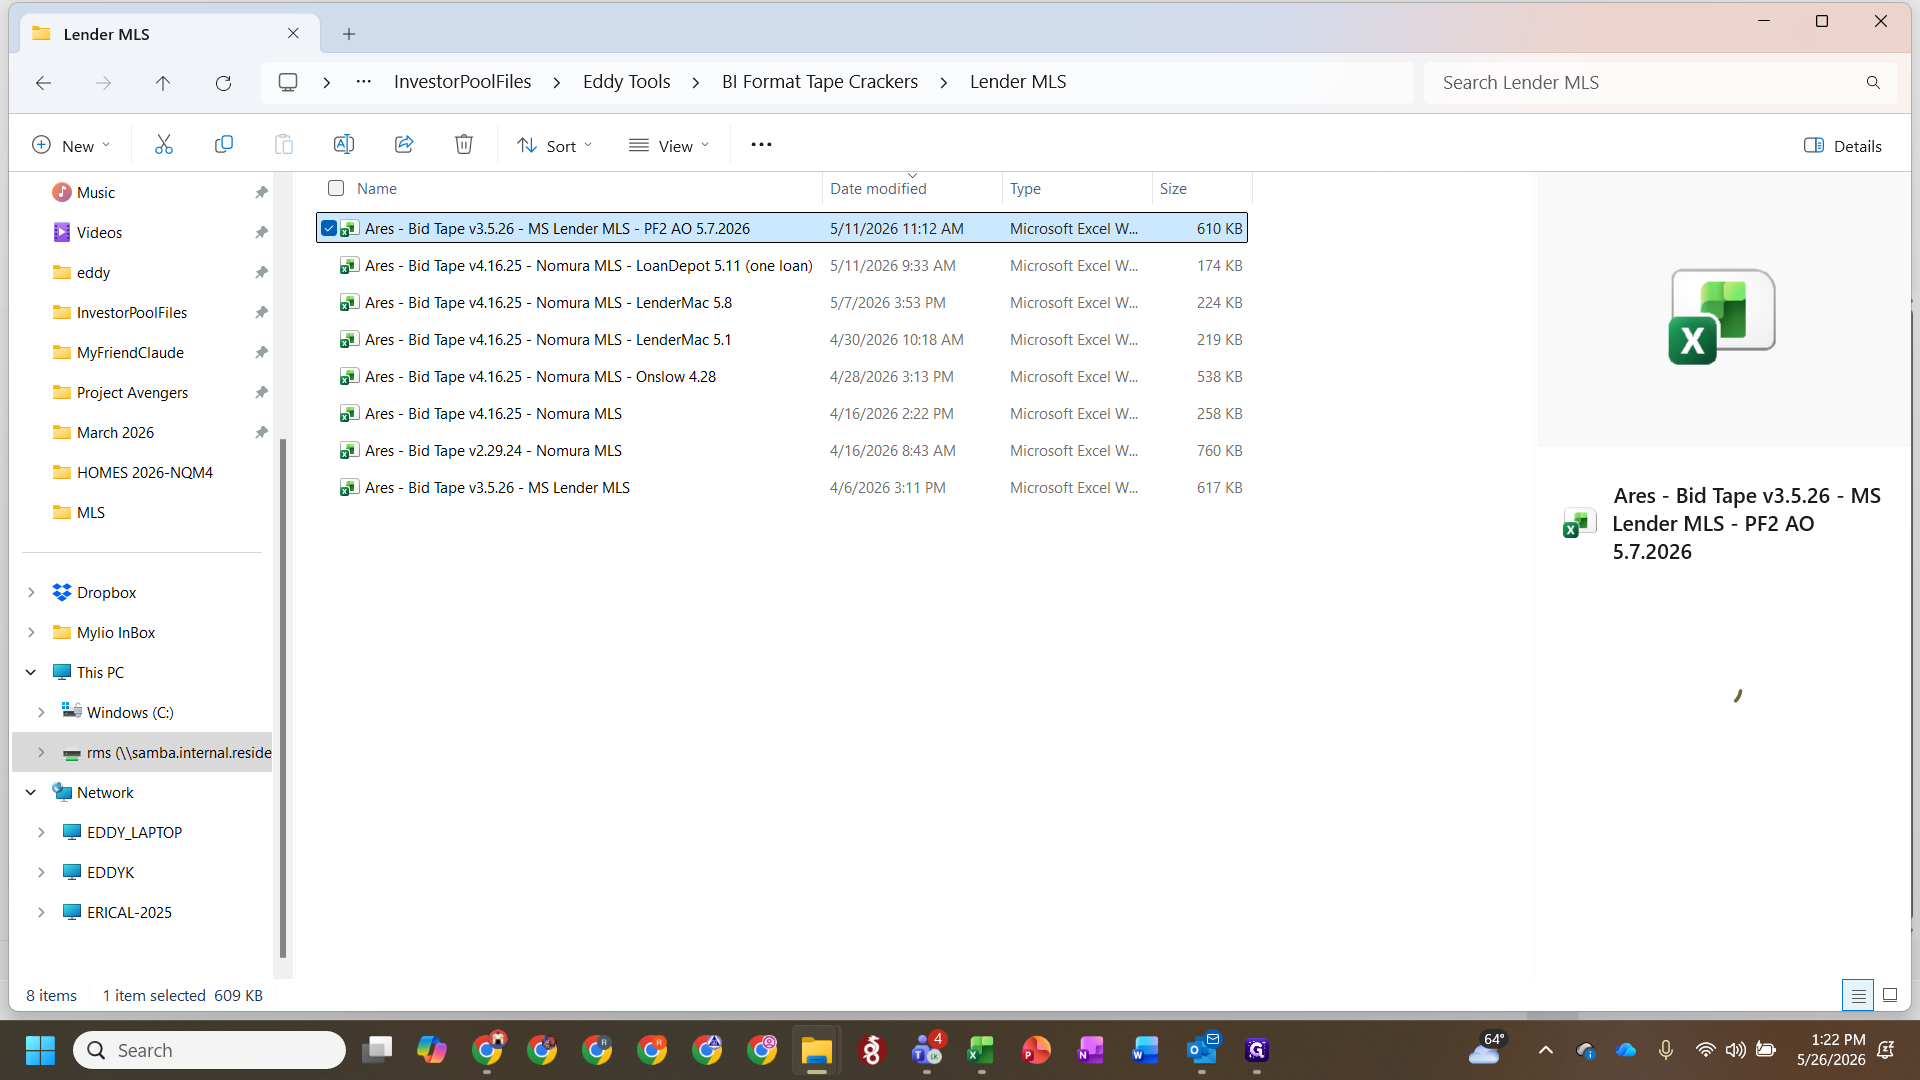
Task: Sort by the Name column header
Action: coord(377,189)
